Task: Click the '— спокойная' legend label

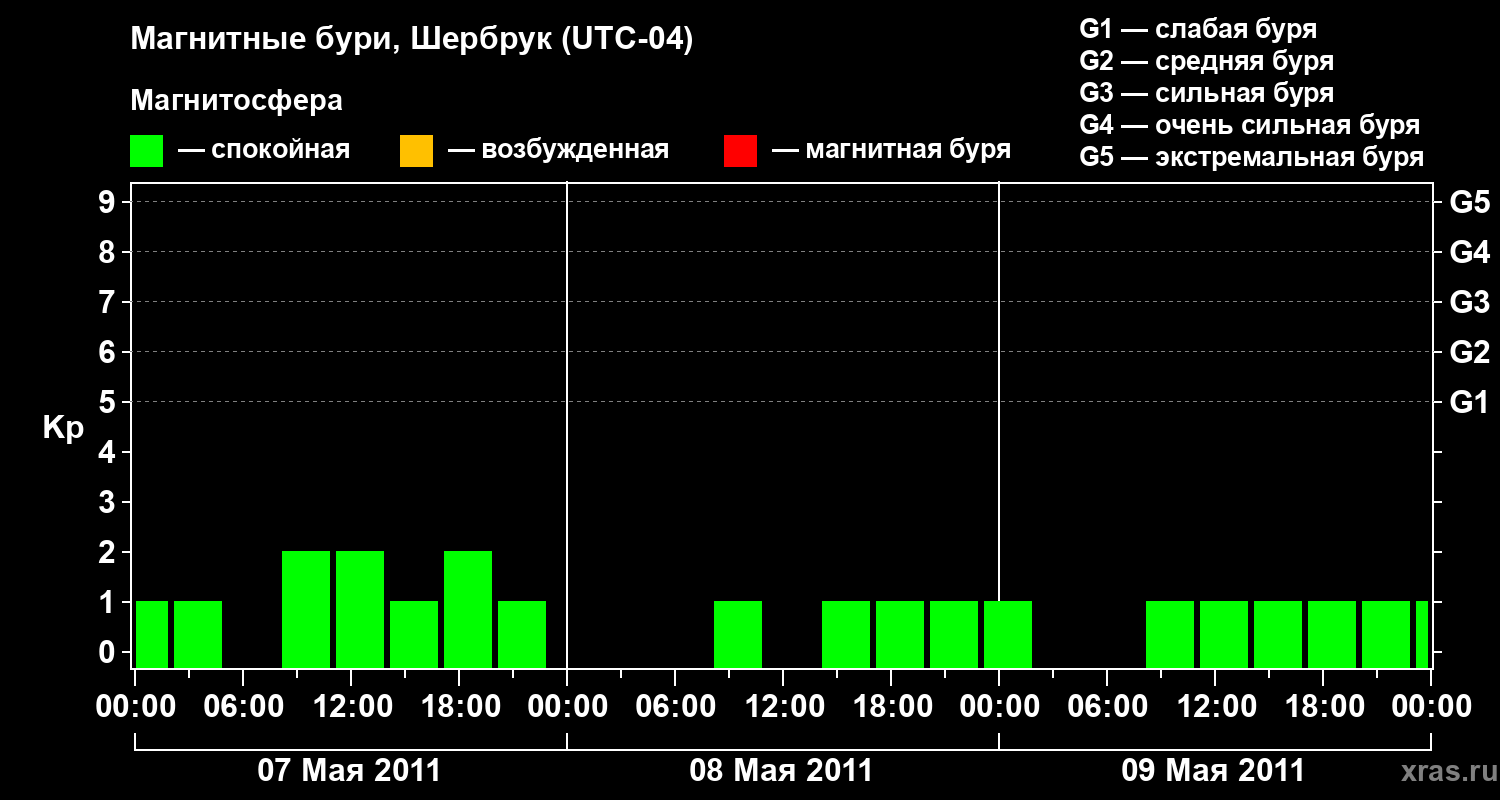Action: 264,150
